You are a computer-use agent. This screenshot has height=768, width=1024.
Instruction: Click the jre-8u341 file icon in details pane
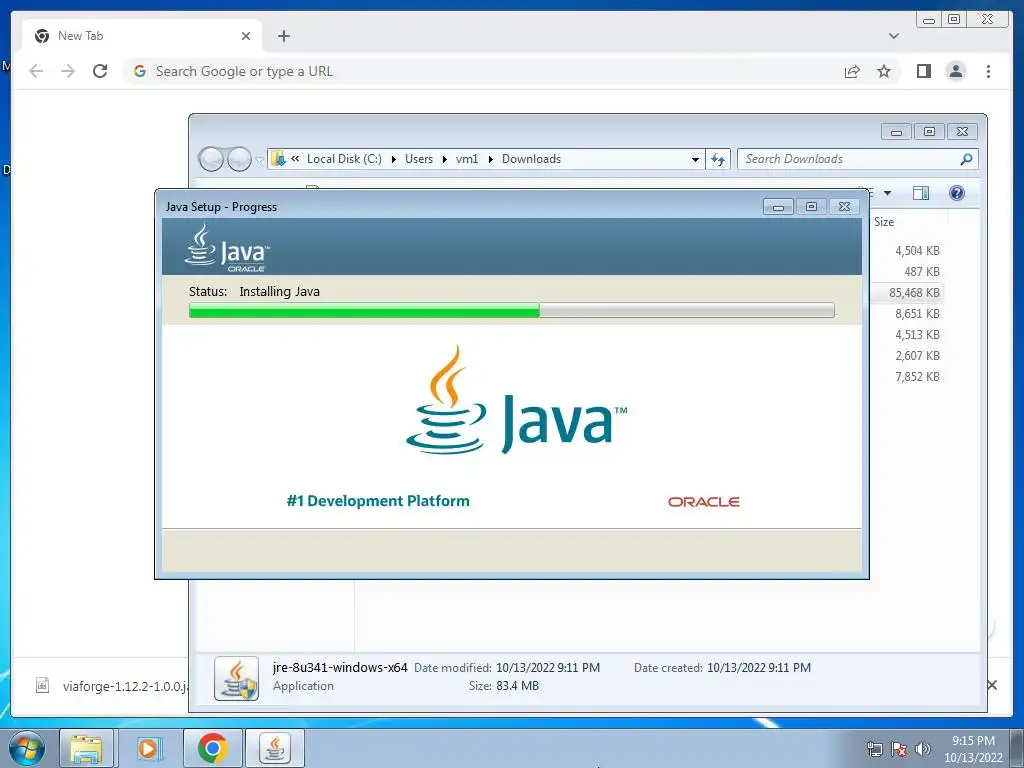coord(236,678)
